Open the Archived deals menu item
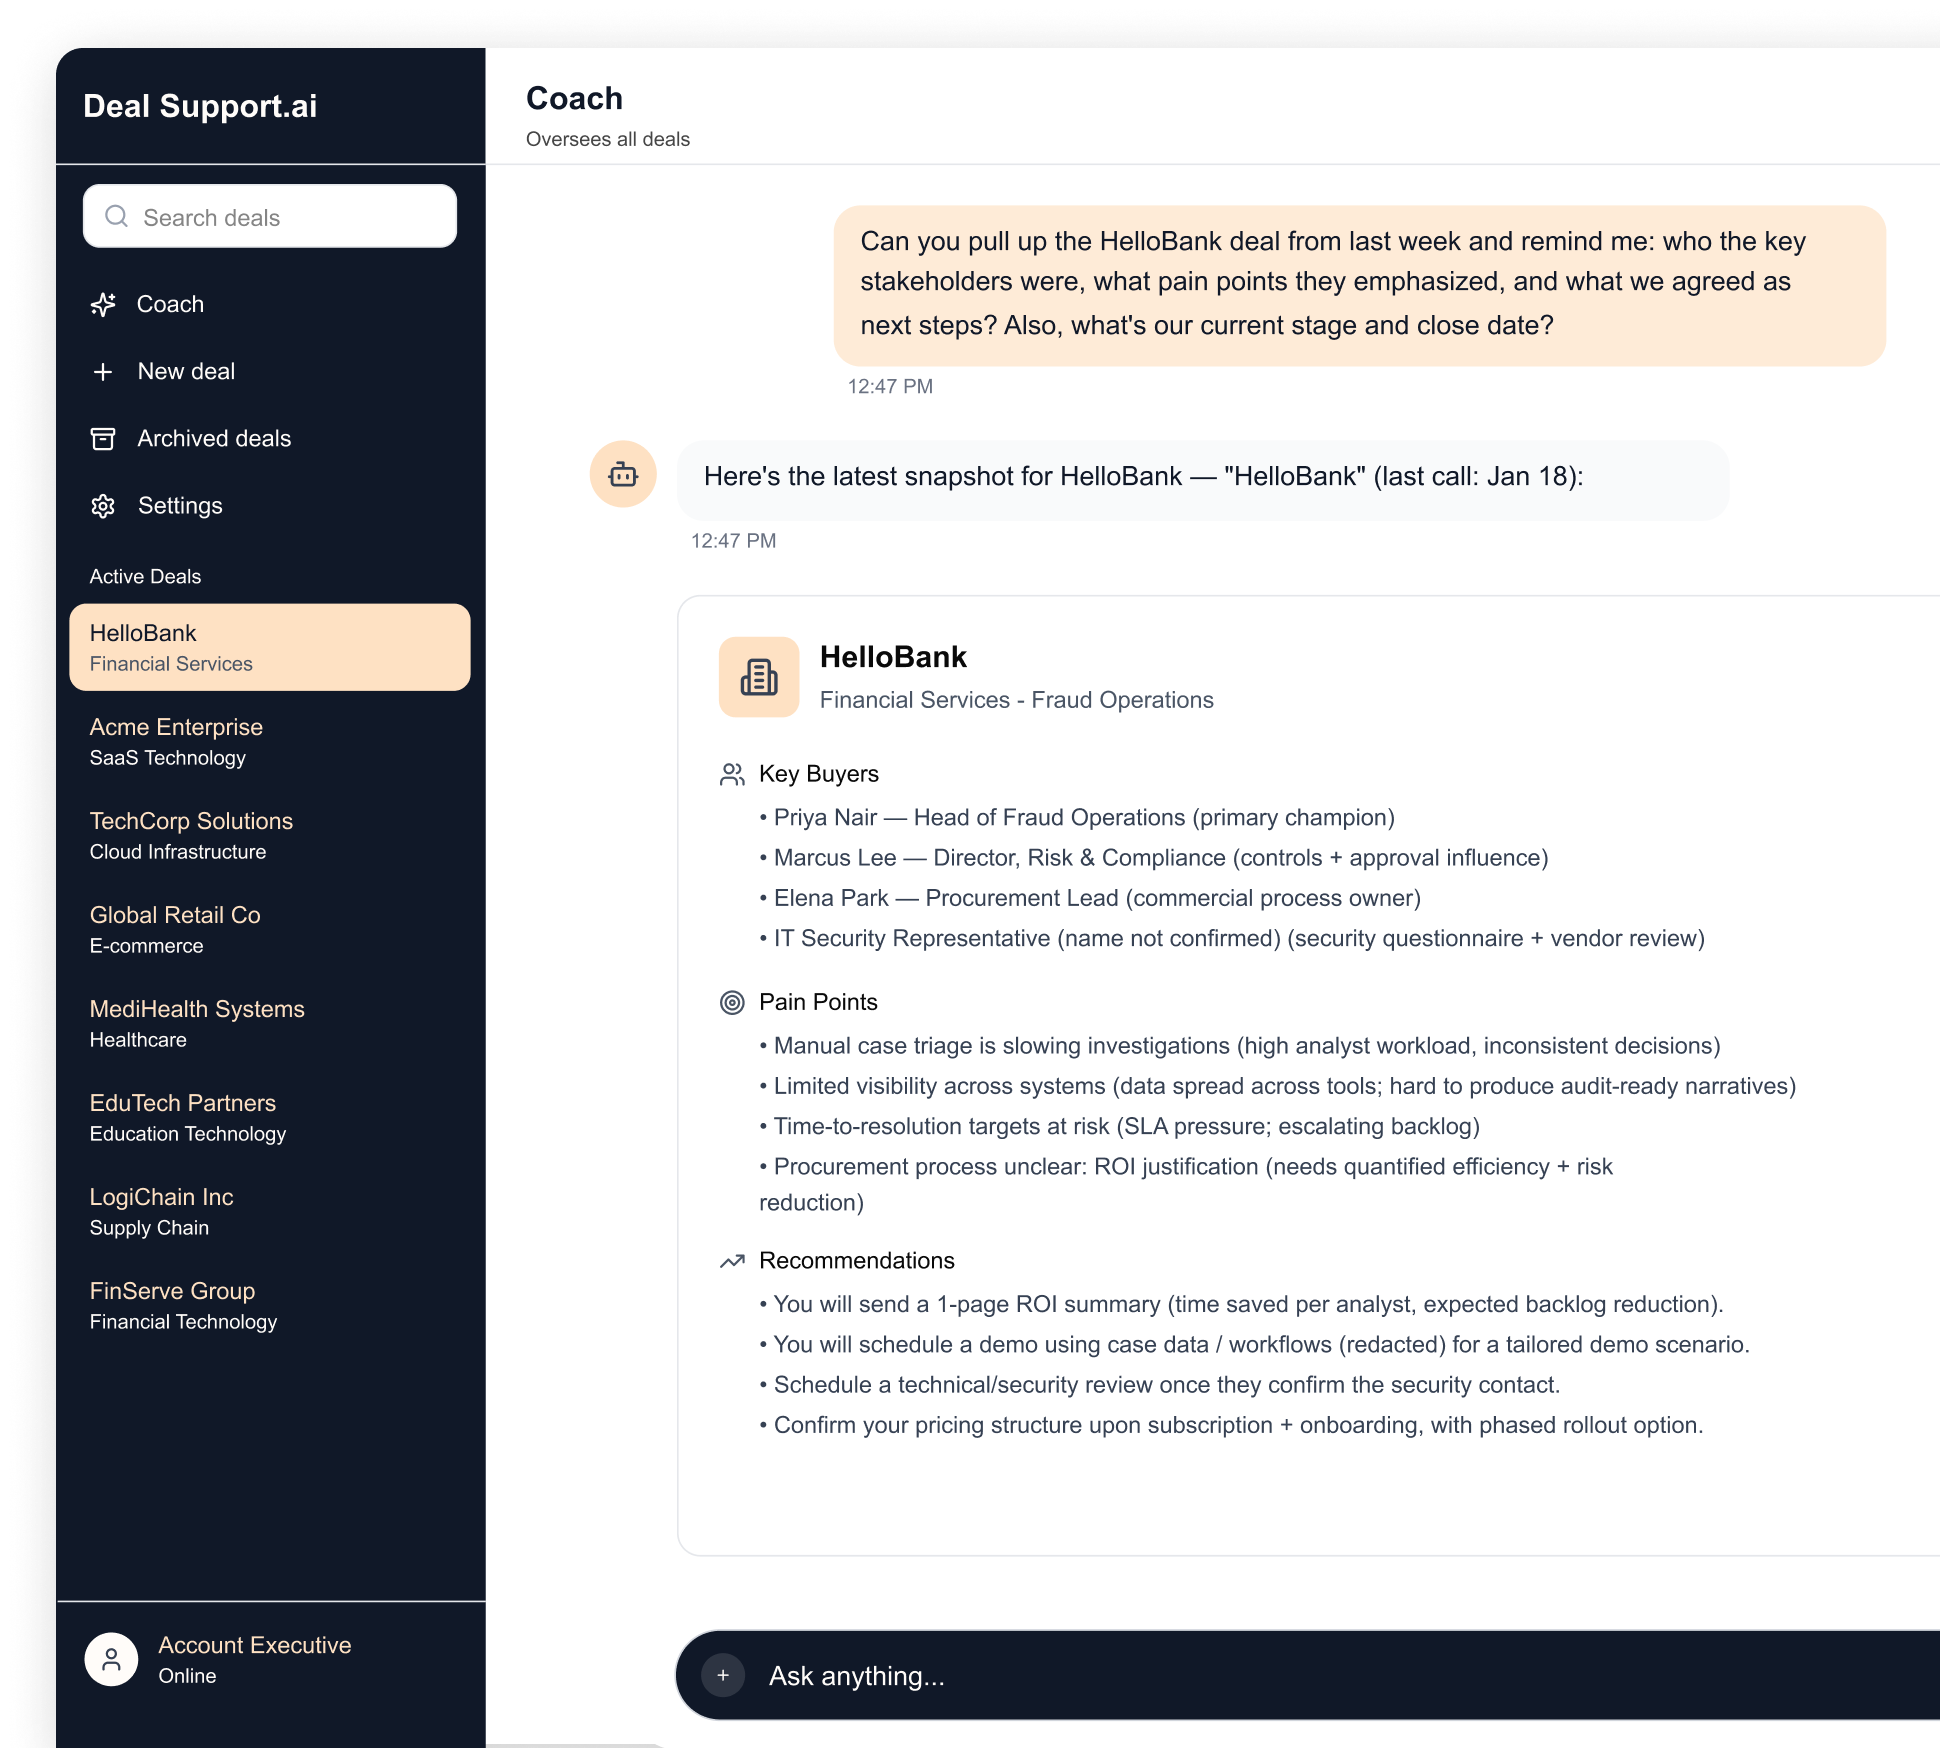Image resolution: width=1940 pixels, height=1748 pixels. tap(214, 439)
